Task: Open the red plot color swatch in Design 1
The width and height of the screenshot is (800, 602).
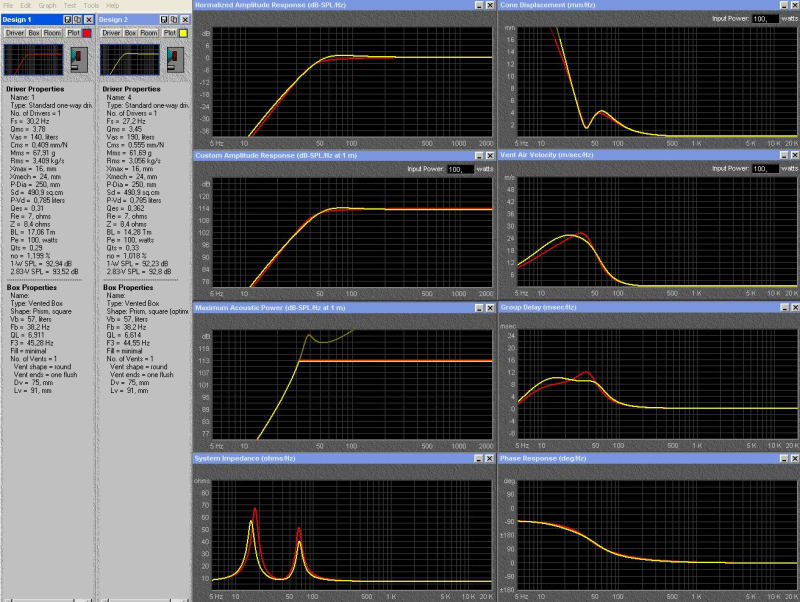Action: coord(88,33)
